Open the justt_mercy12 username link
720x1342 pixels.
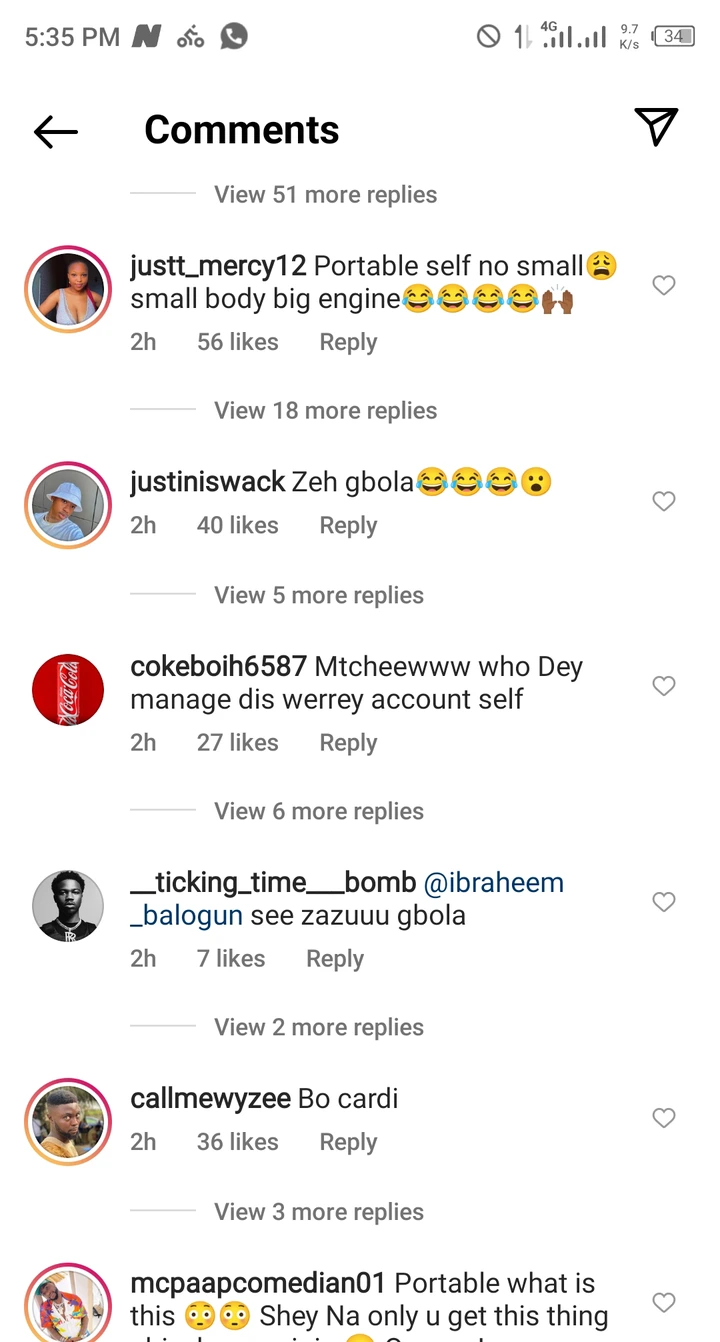(x=218, y=266)
